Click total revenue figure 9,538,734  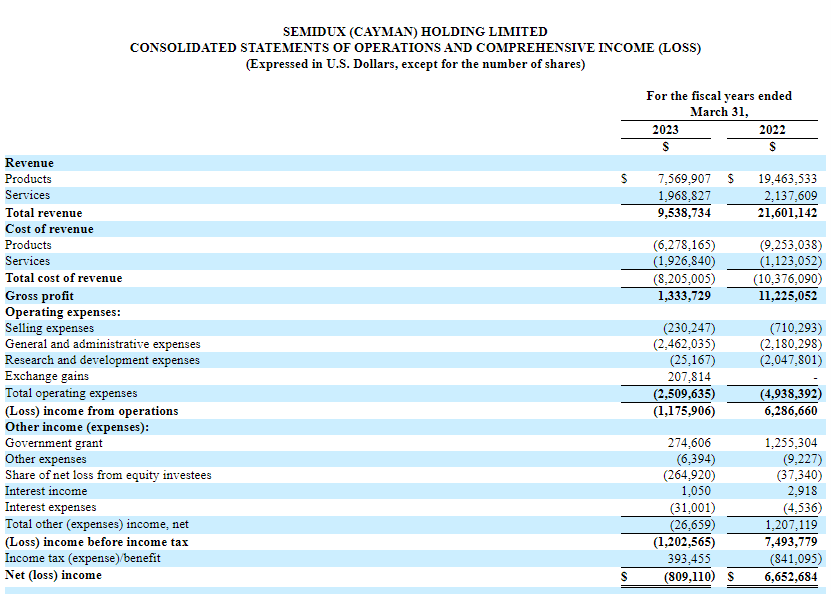pyautogui.click(x=684, y=213)
